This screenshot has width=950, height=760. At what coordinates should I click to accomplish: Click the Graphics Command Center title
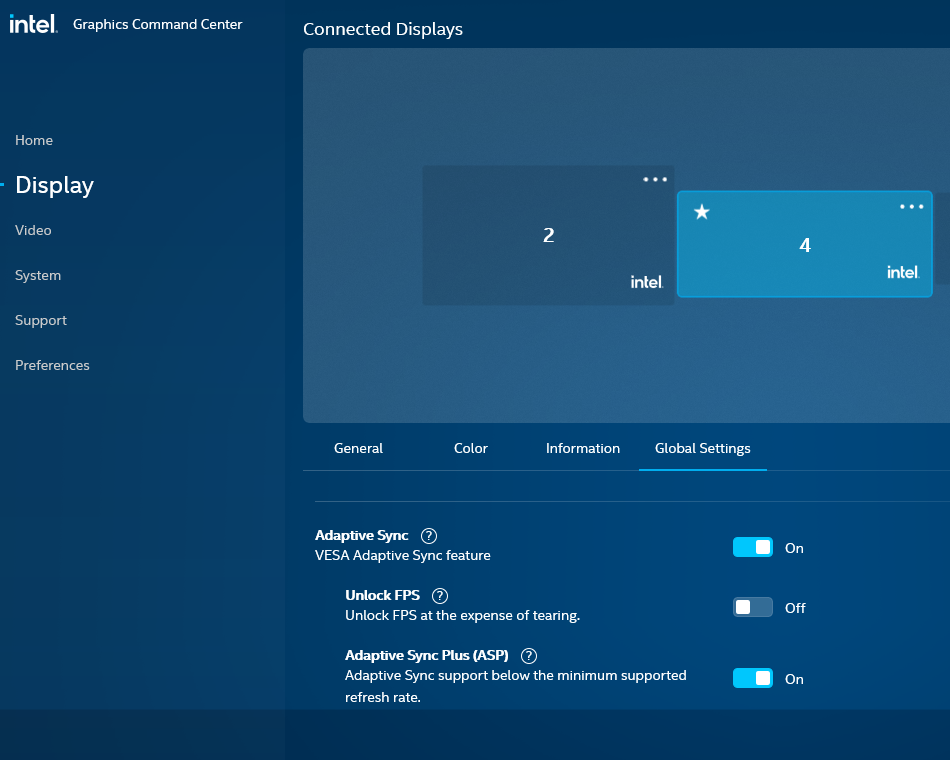[x=158, y=24]
